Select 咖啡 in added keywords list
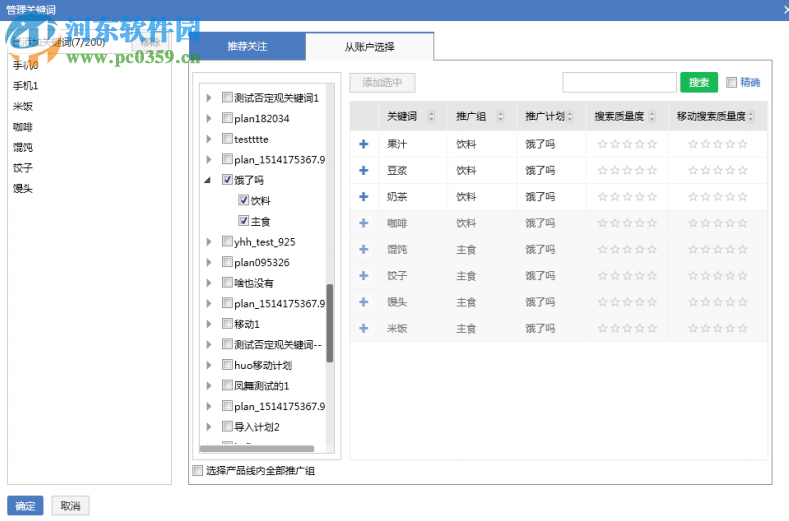The height and width of the screenshot is (521, 789). pyautogui.click(x=23, y=127)
